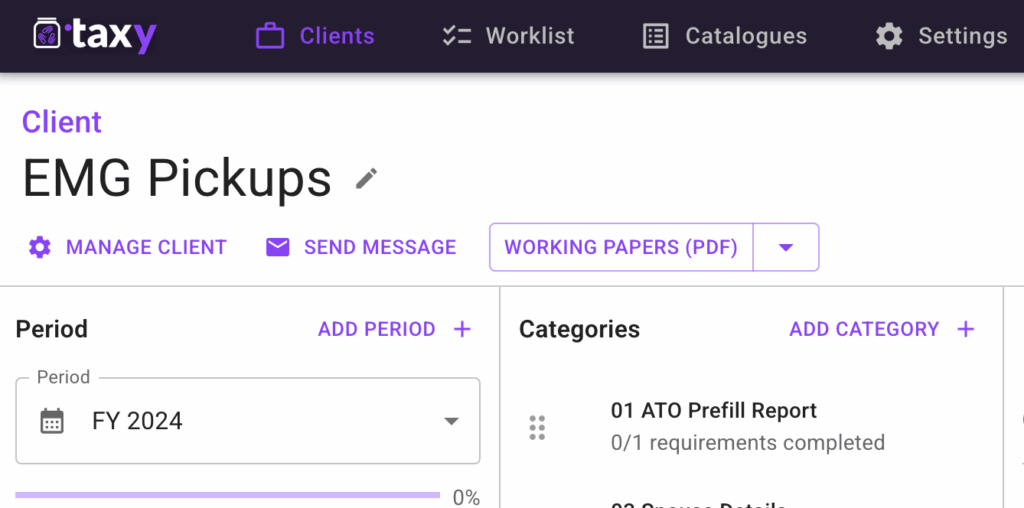This screenshot has width=1024, height=508.
Task: Click the pencil icon beside EMG Pickups
Action: click(367, 179)
